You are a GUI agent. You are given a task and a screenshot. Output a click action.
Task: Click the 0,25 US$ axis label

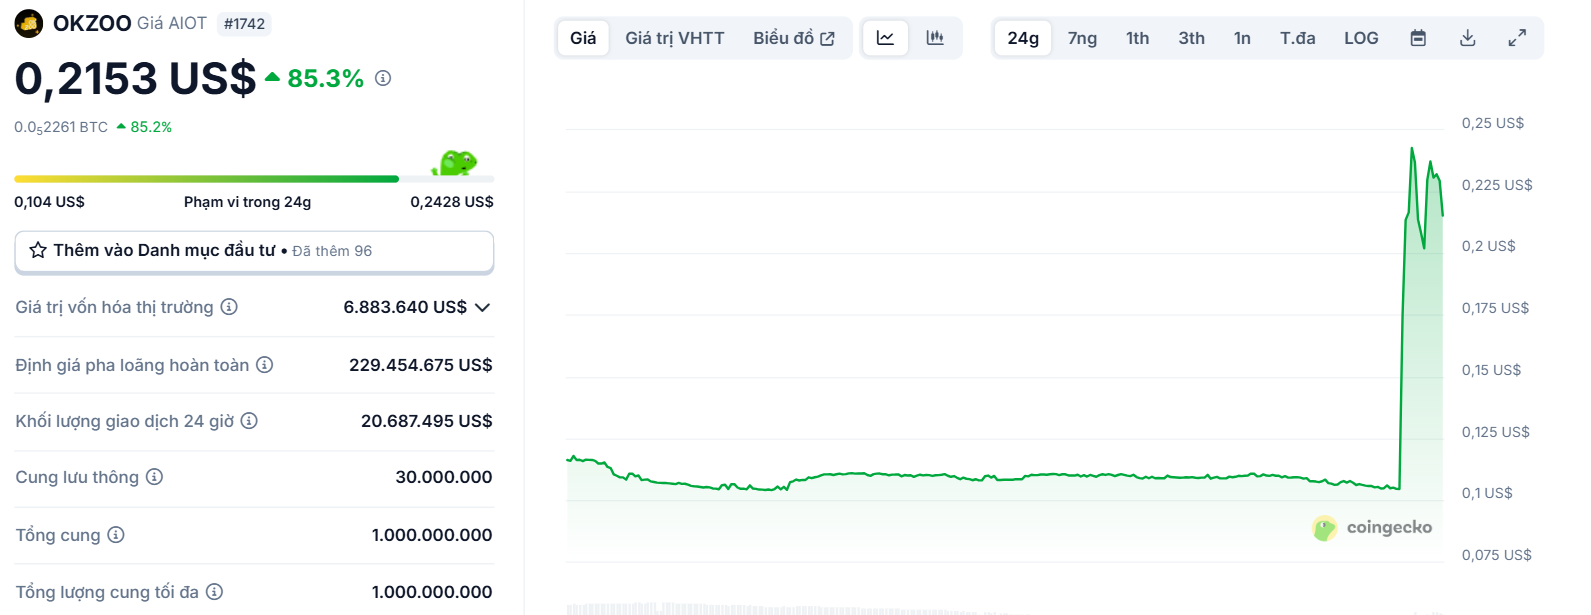click(1493, 123)
